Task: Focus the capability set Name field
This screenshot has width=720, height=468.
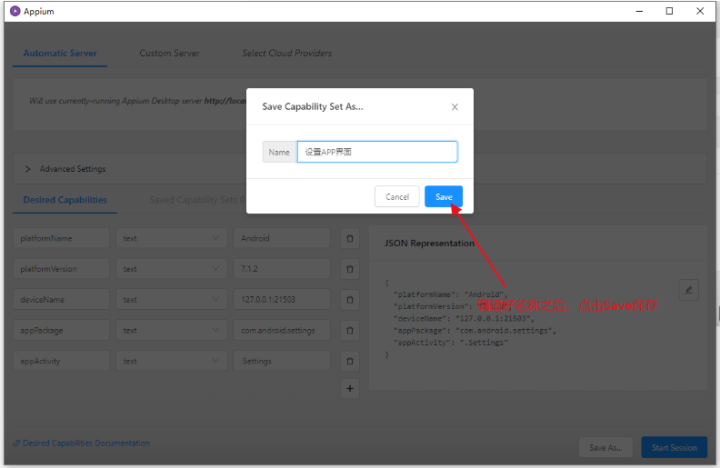Action: (x=377, y=152)
